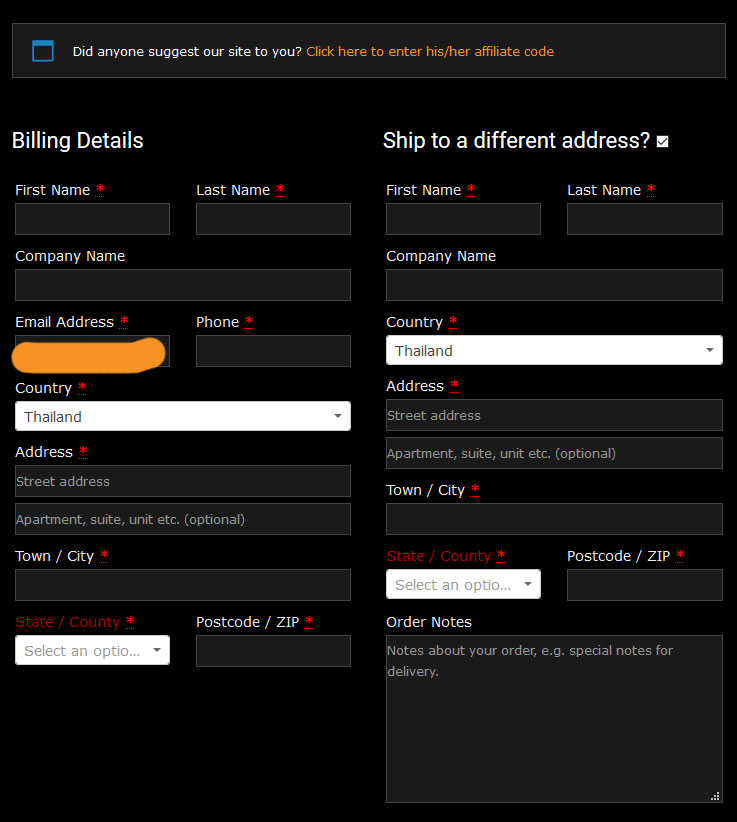
Task: Focus the billing Company Name field
Action: tap(182, 285)
